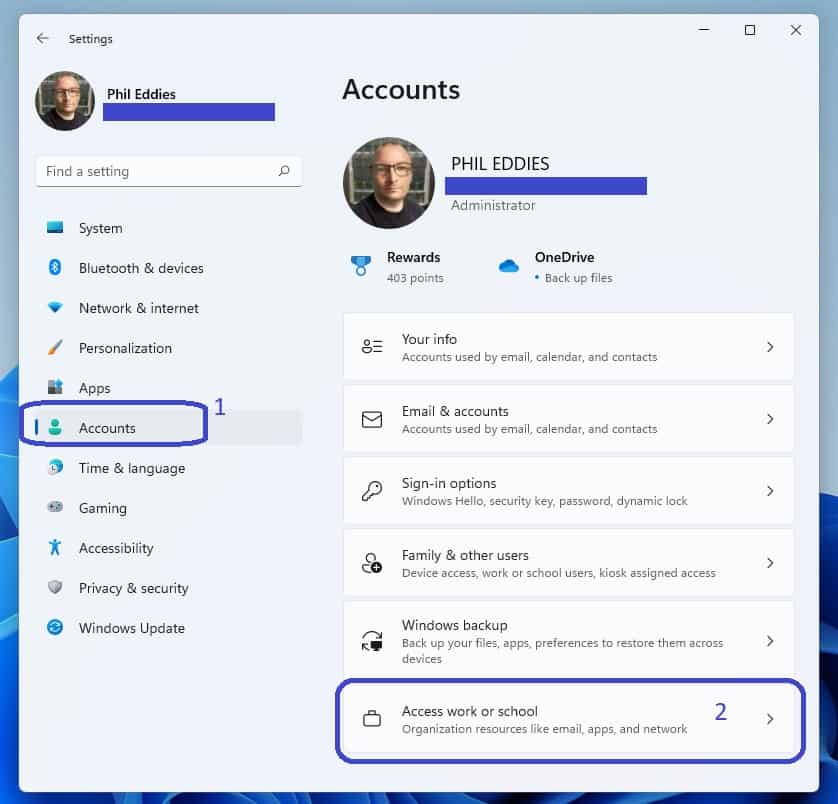The height and width of the screenshot is (804, 838).
Task: Close the Settings window
Action: point(796,30)
